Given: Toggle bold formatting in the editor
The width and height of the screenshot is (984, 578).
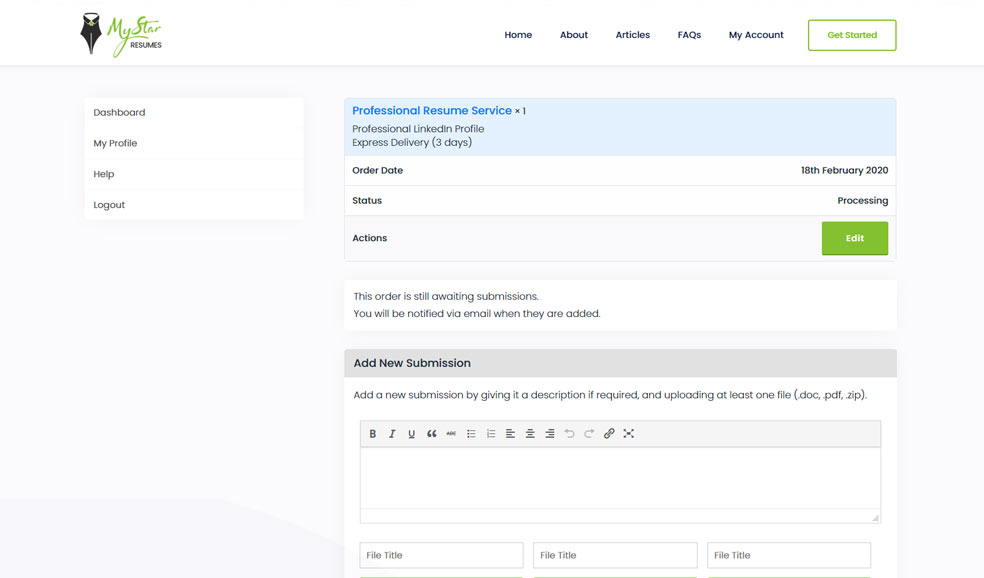Looking at the screenshot, I should coord(373,434).
